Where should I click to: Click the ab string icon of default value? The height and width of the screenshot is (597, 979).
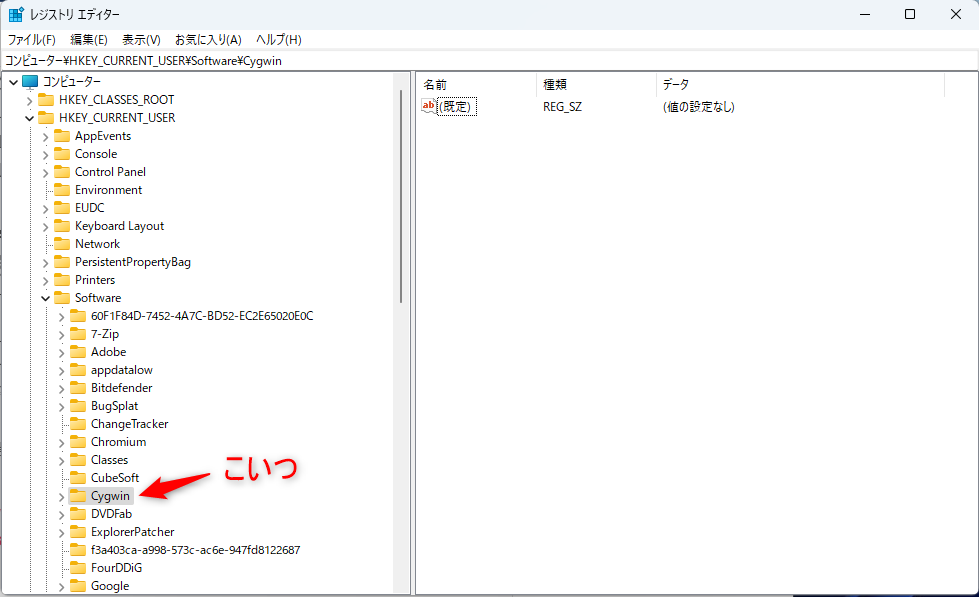[430, 106]
